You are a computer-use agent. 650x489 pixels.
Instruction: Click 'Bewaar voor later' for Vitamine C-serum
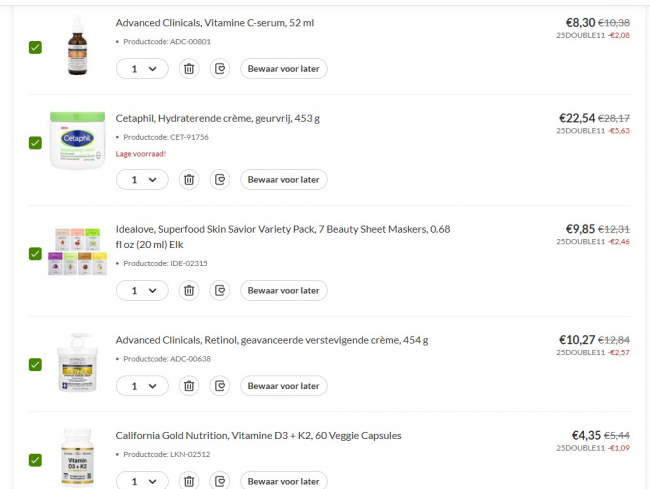[283, 69]
